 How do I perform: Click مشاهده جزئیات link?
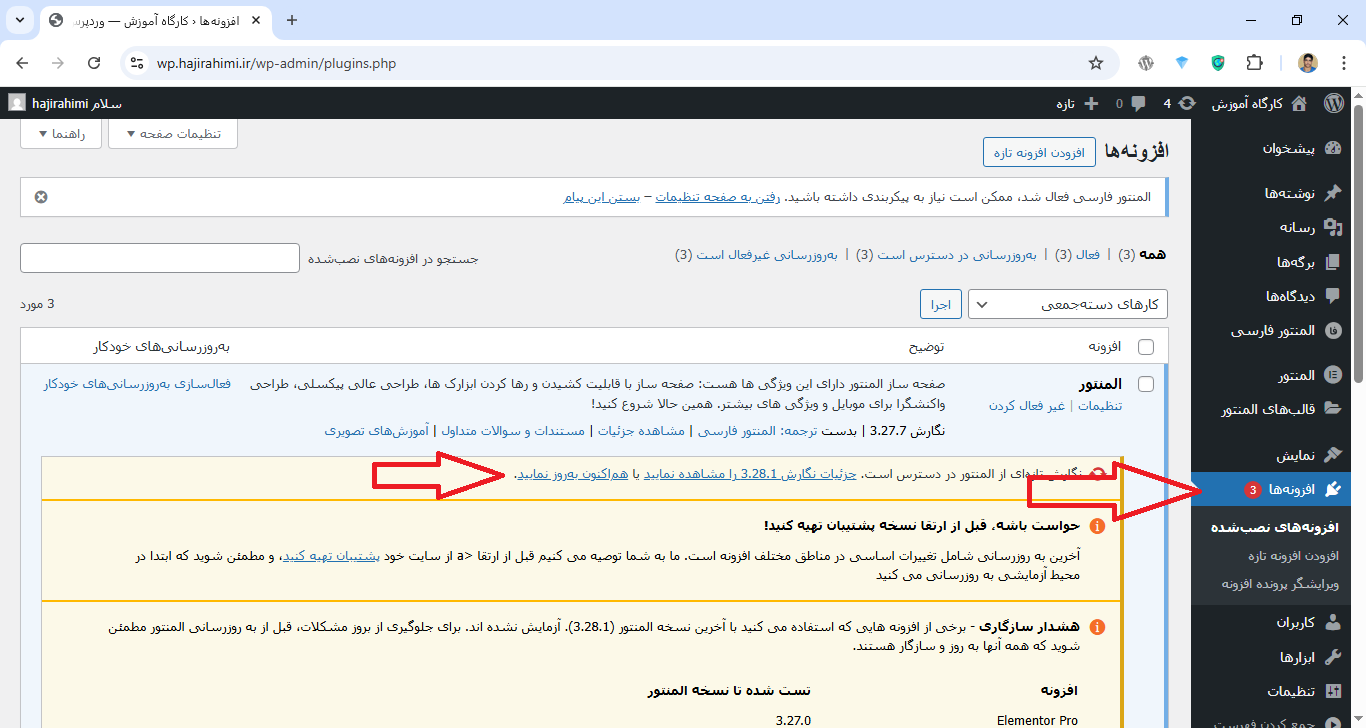pyautogui.click(x=642, y=430)
